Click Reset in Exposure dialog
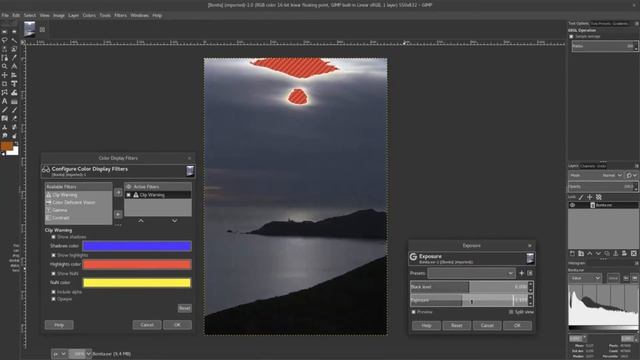The width and height of the screenshot is (640, 360). [456, 325]
